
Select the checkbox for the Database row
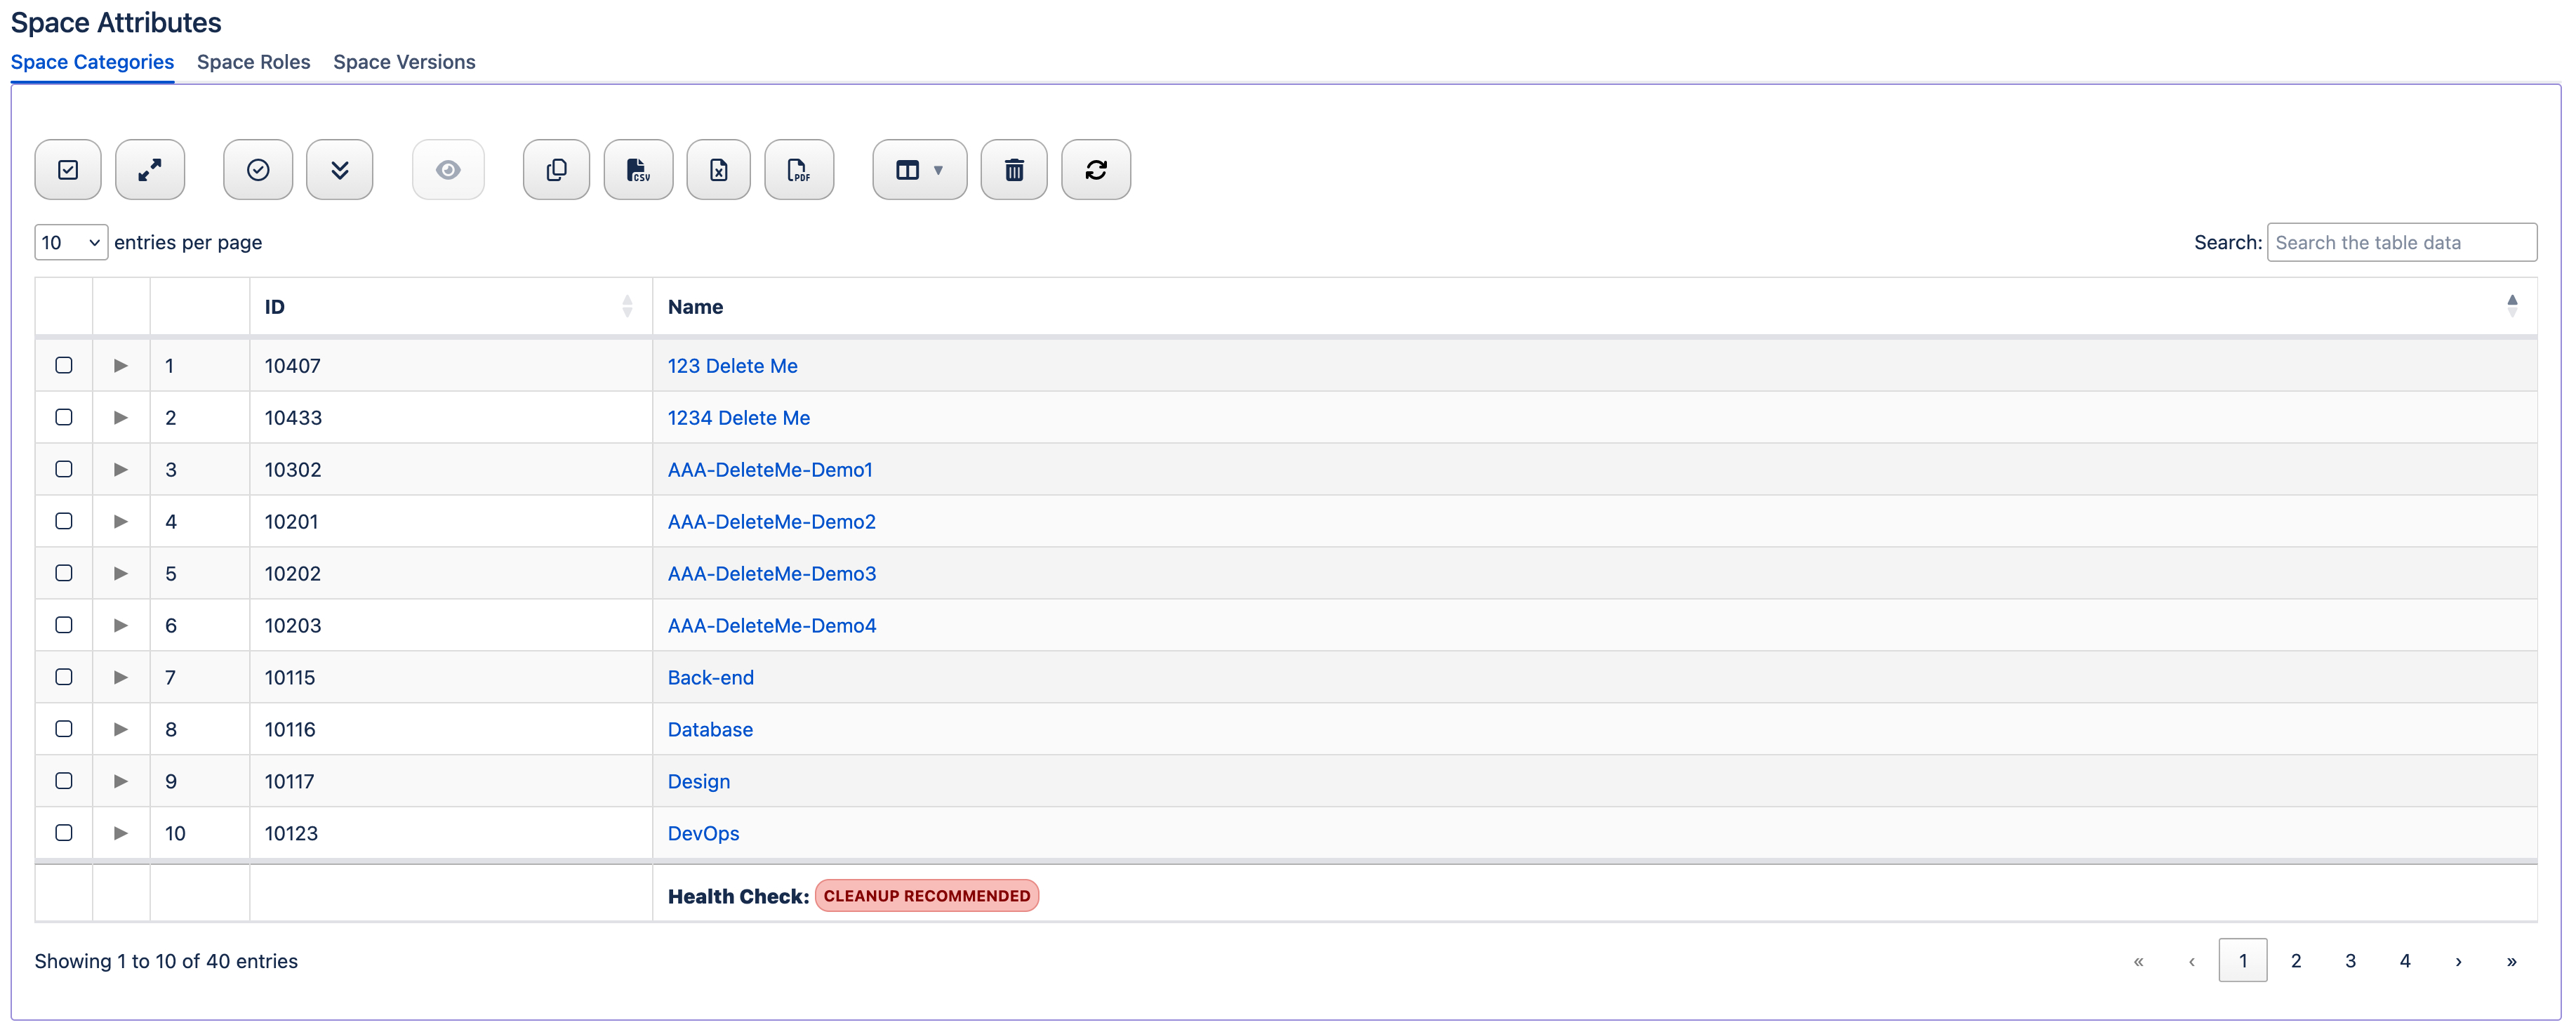(x=64, y=729)
